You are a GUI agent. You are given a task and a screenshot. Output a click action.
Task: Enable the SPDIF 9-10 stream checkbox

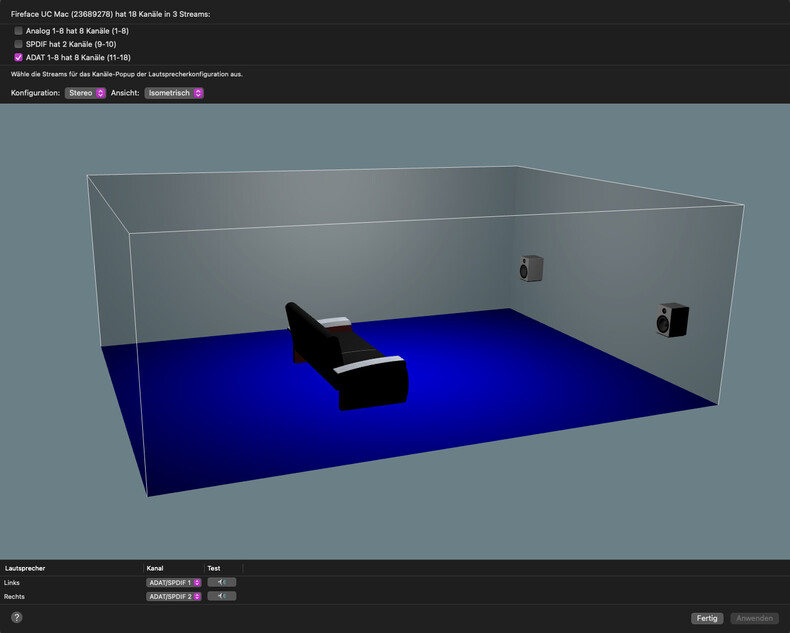click(19, 44)
